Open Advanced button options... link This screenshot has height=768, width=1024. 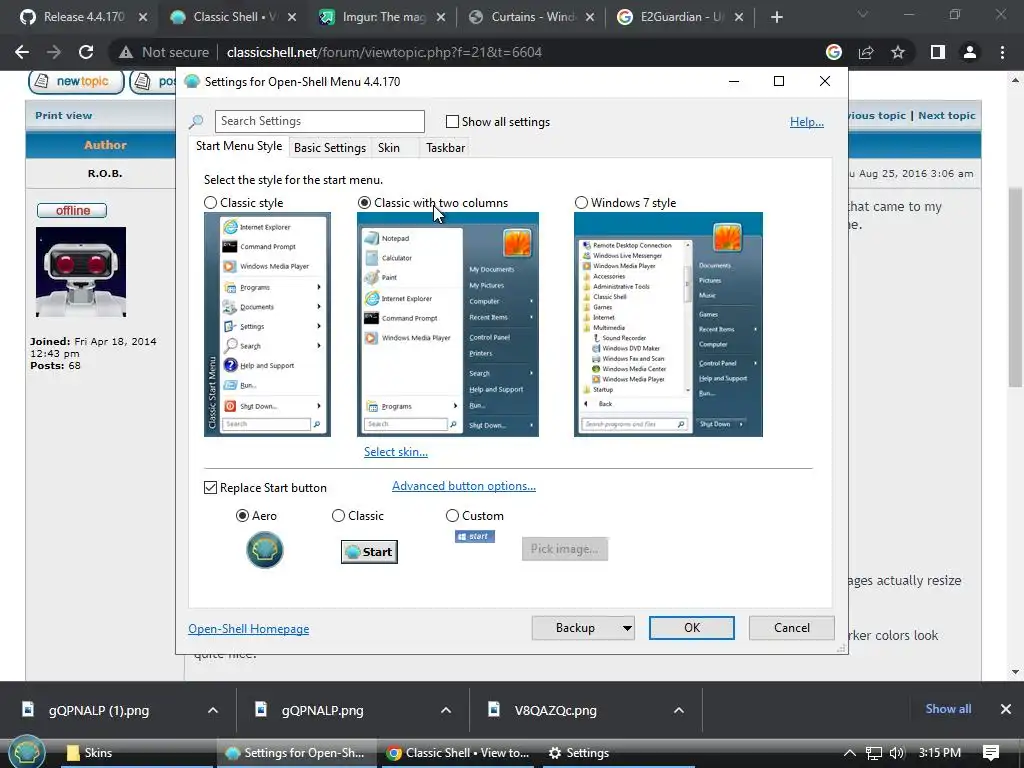tap(464, 486)
